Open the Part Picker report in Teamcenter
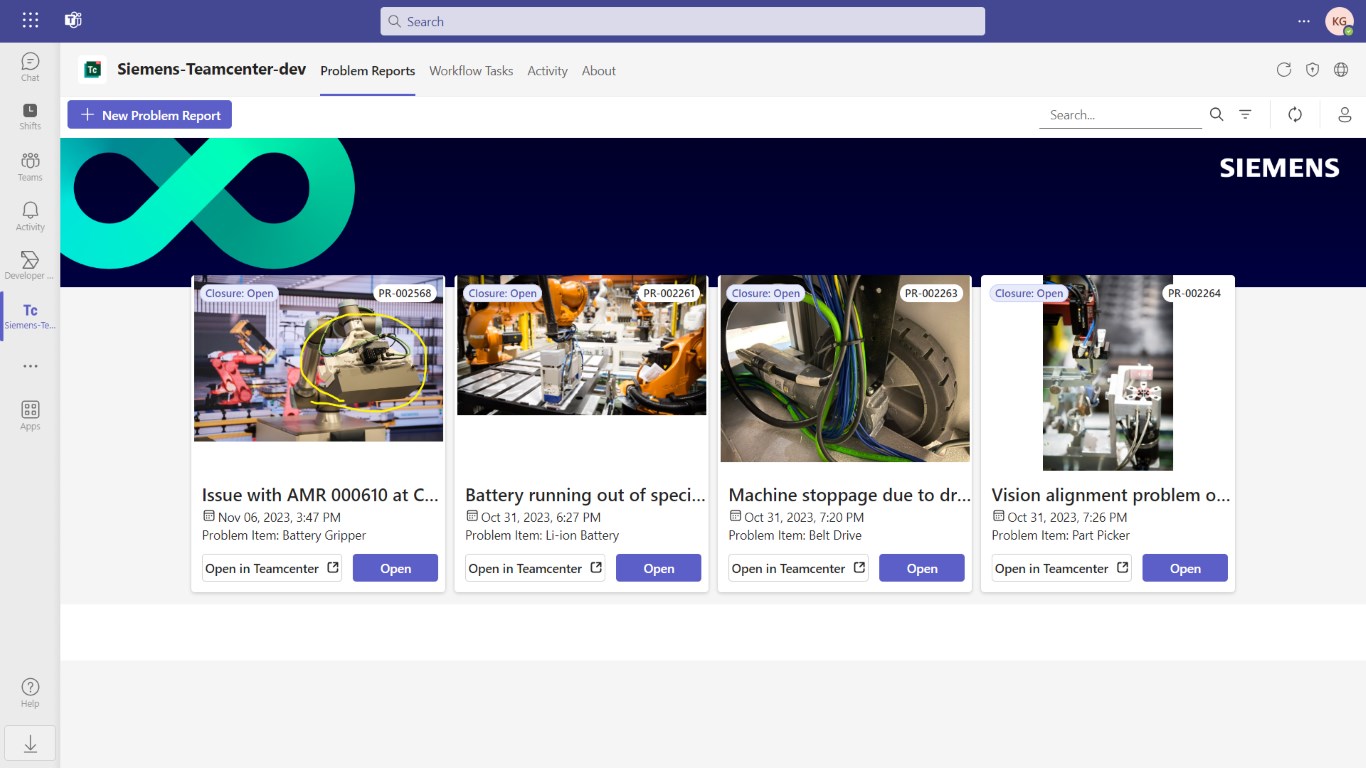This screenshot has width=1366, height=768. [1062, 568]
